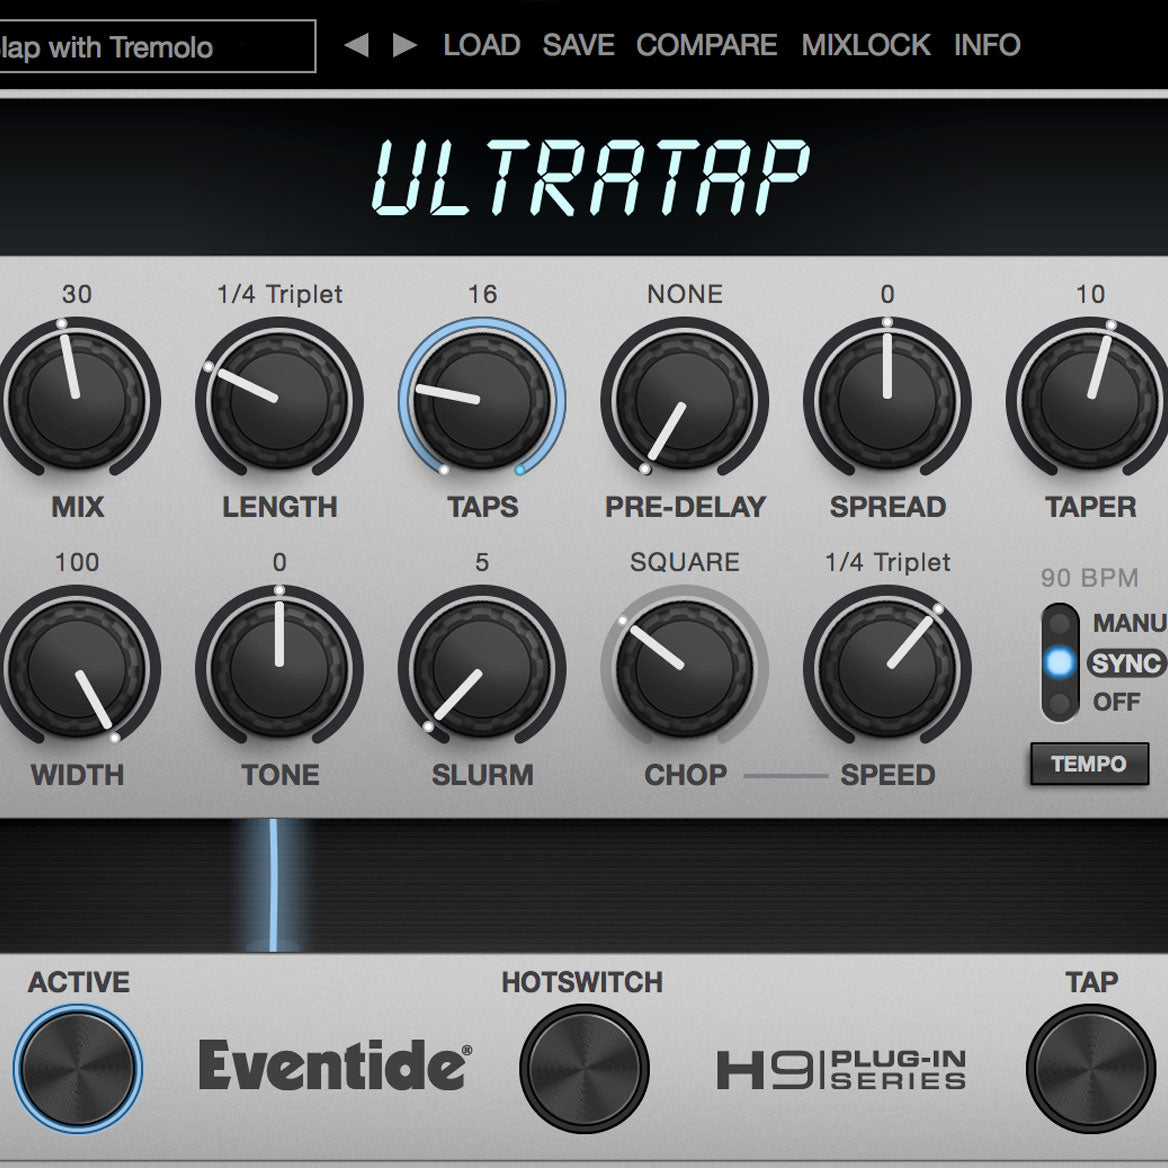Click the PRE-DELAY knob
This screenshot has width=1168, height=1168.
(685, 400)
